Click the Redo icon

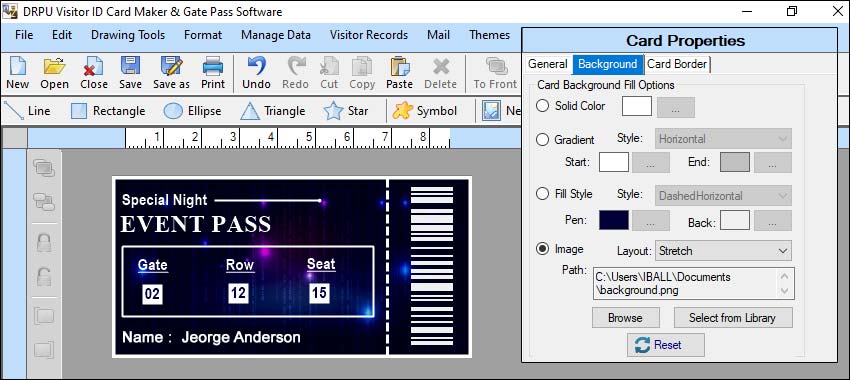pyautogui.click(x=295, y=73)
